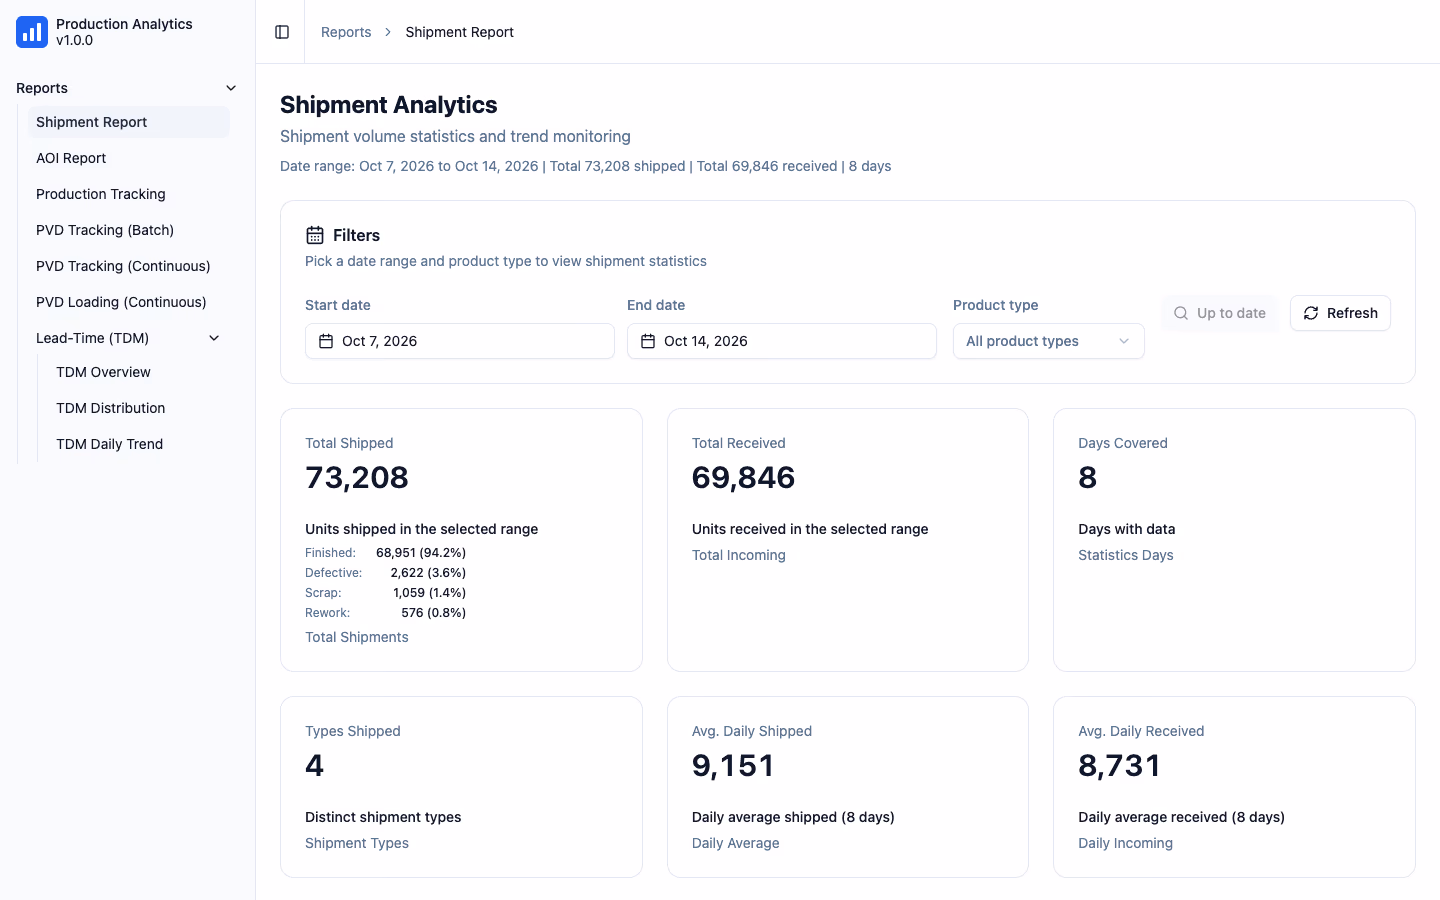The width and height of the screenshot is (1440, 900).
Task: Open PVD Tracking (Batch)
Action: [x=129, y=230]
